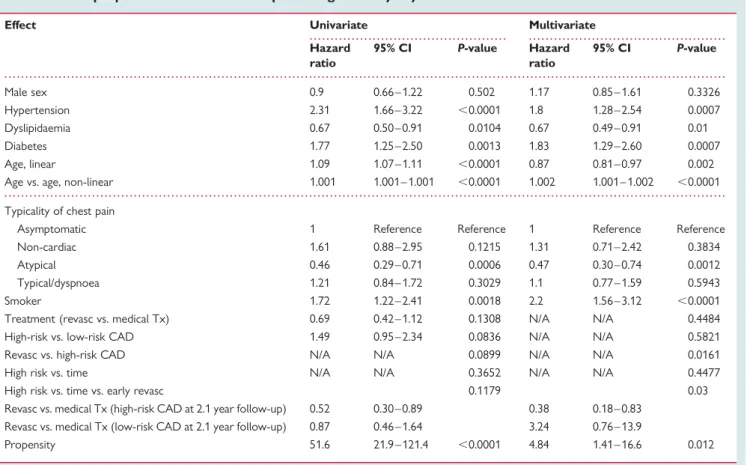Image resolution: width=750 pixels, height=465 pixels.
Task: Click the 'Multivariate' group header
Action: point(562,25)
